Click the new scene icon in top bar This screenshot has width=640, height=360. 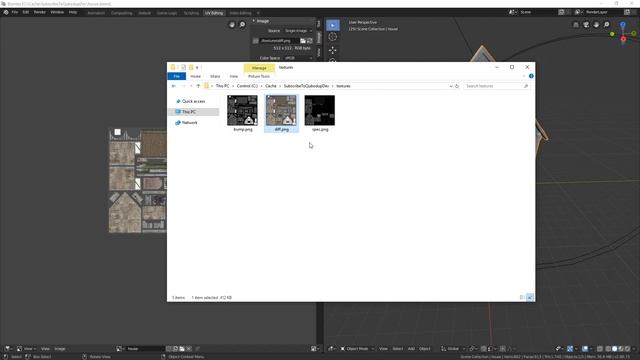coord(561,12)
